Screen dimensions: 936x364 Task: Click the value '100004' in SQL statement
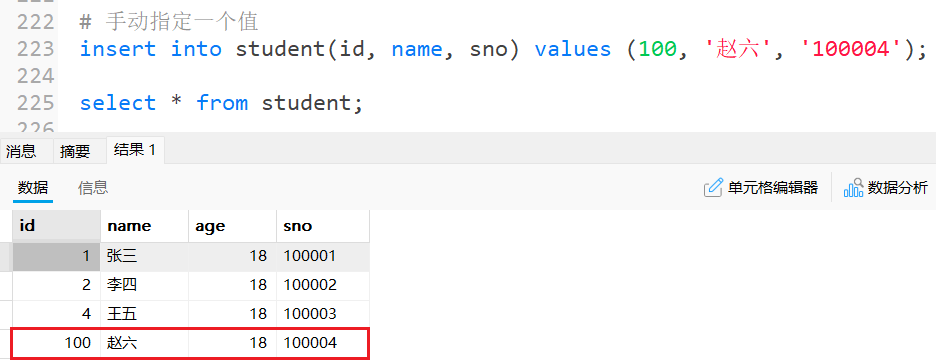tap(852, 49)
